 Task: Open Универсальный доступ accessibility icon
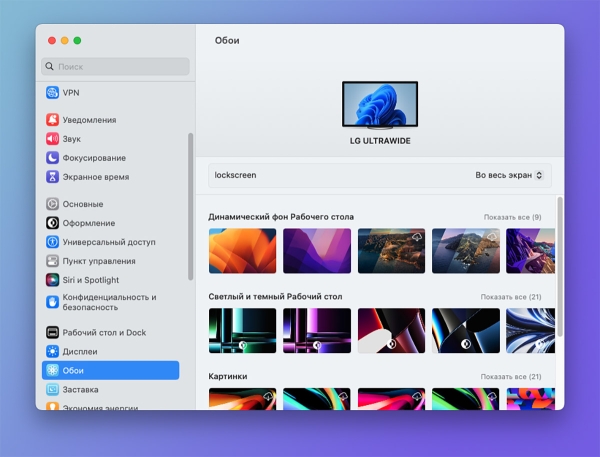click(53, 242)
